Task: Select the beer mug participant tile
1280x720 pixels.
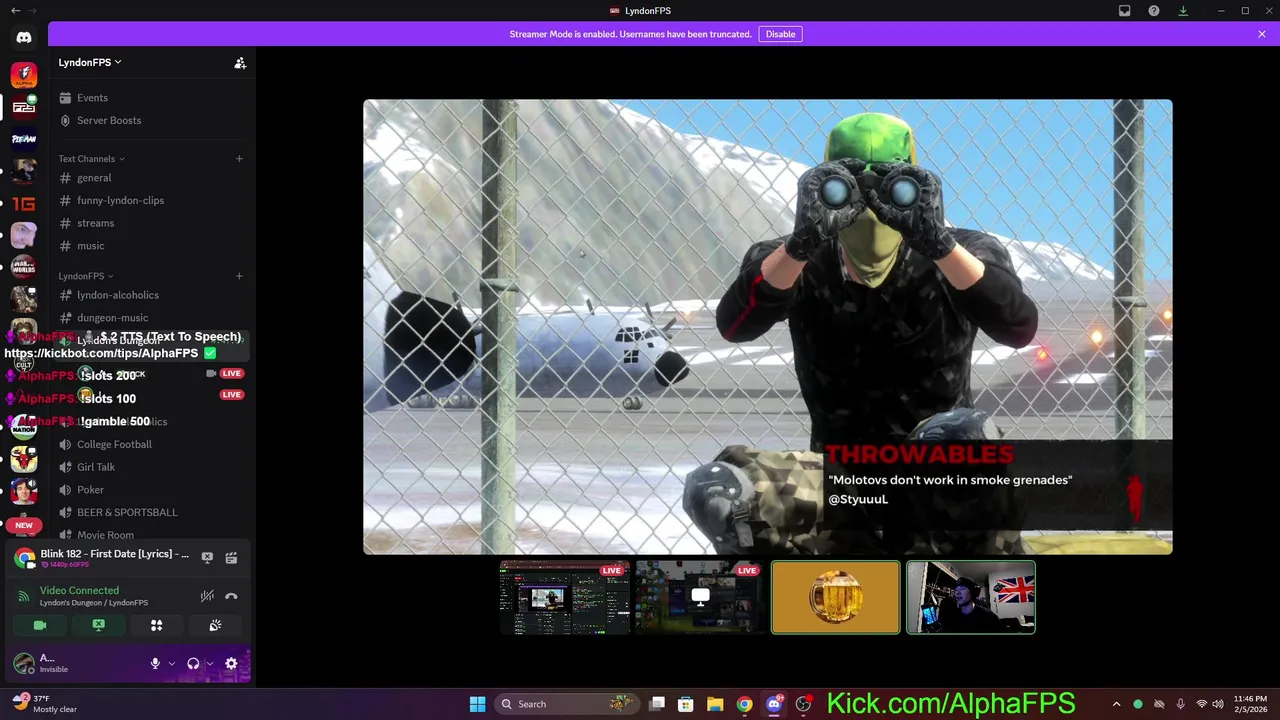Action: (835, 598)
